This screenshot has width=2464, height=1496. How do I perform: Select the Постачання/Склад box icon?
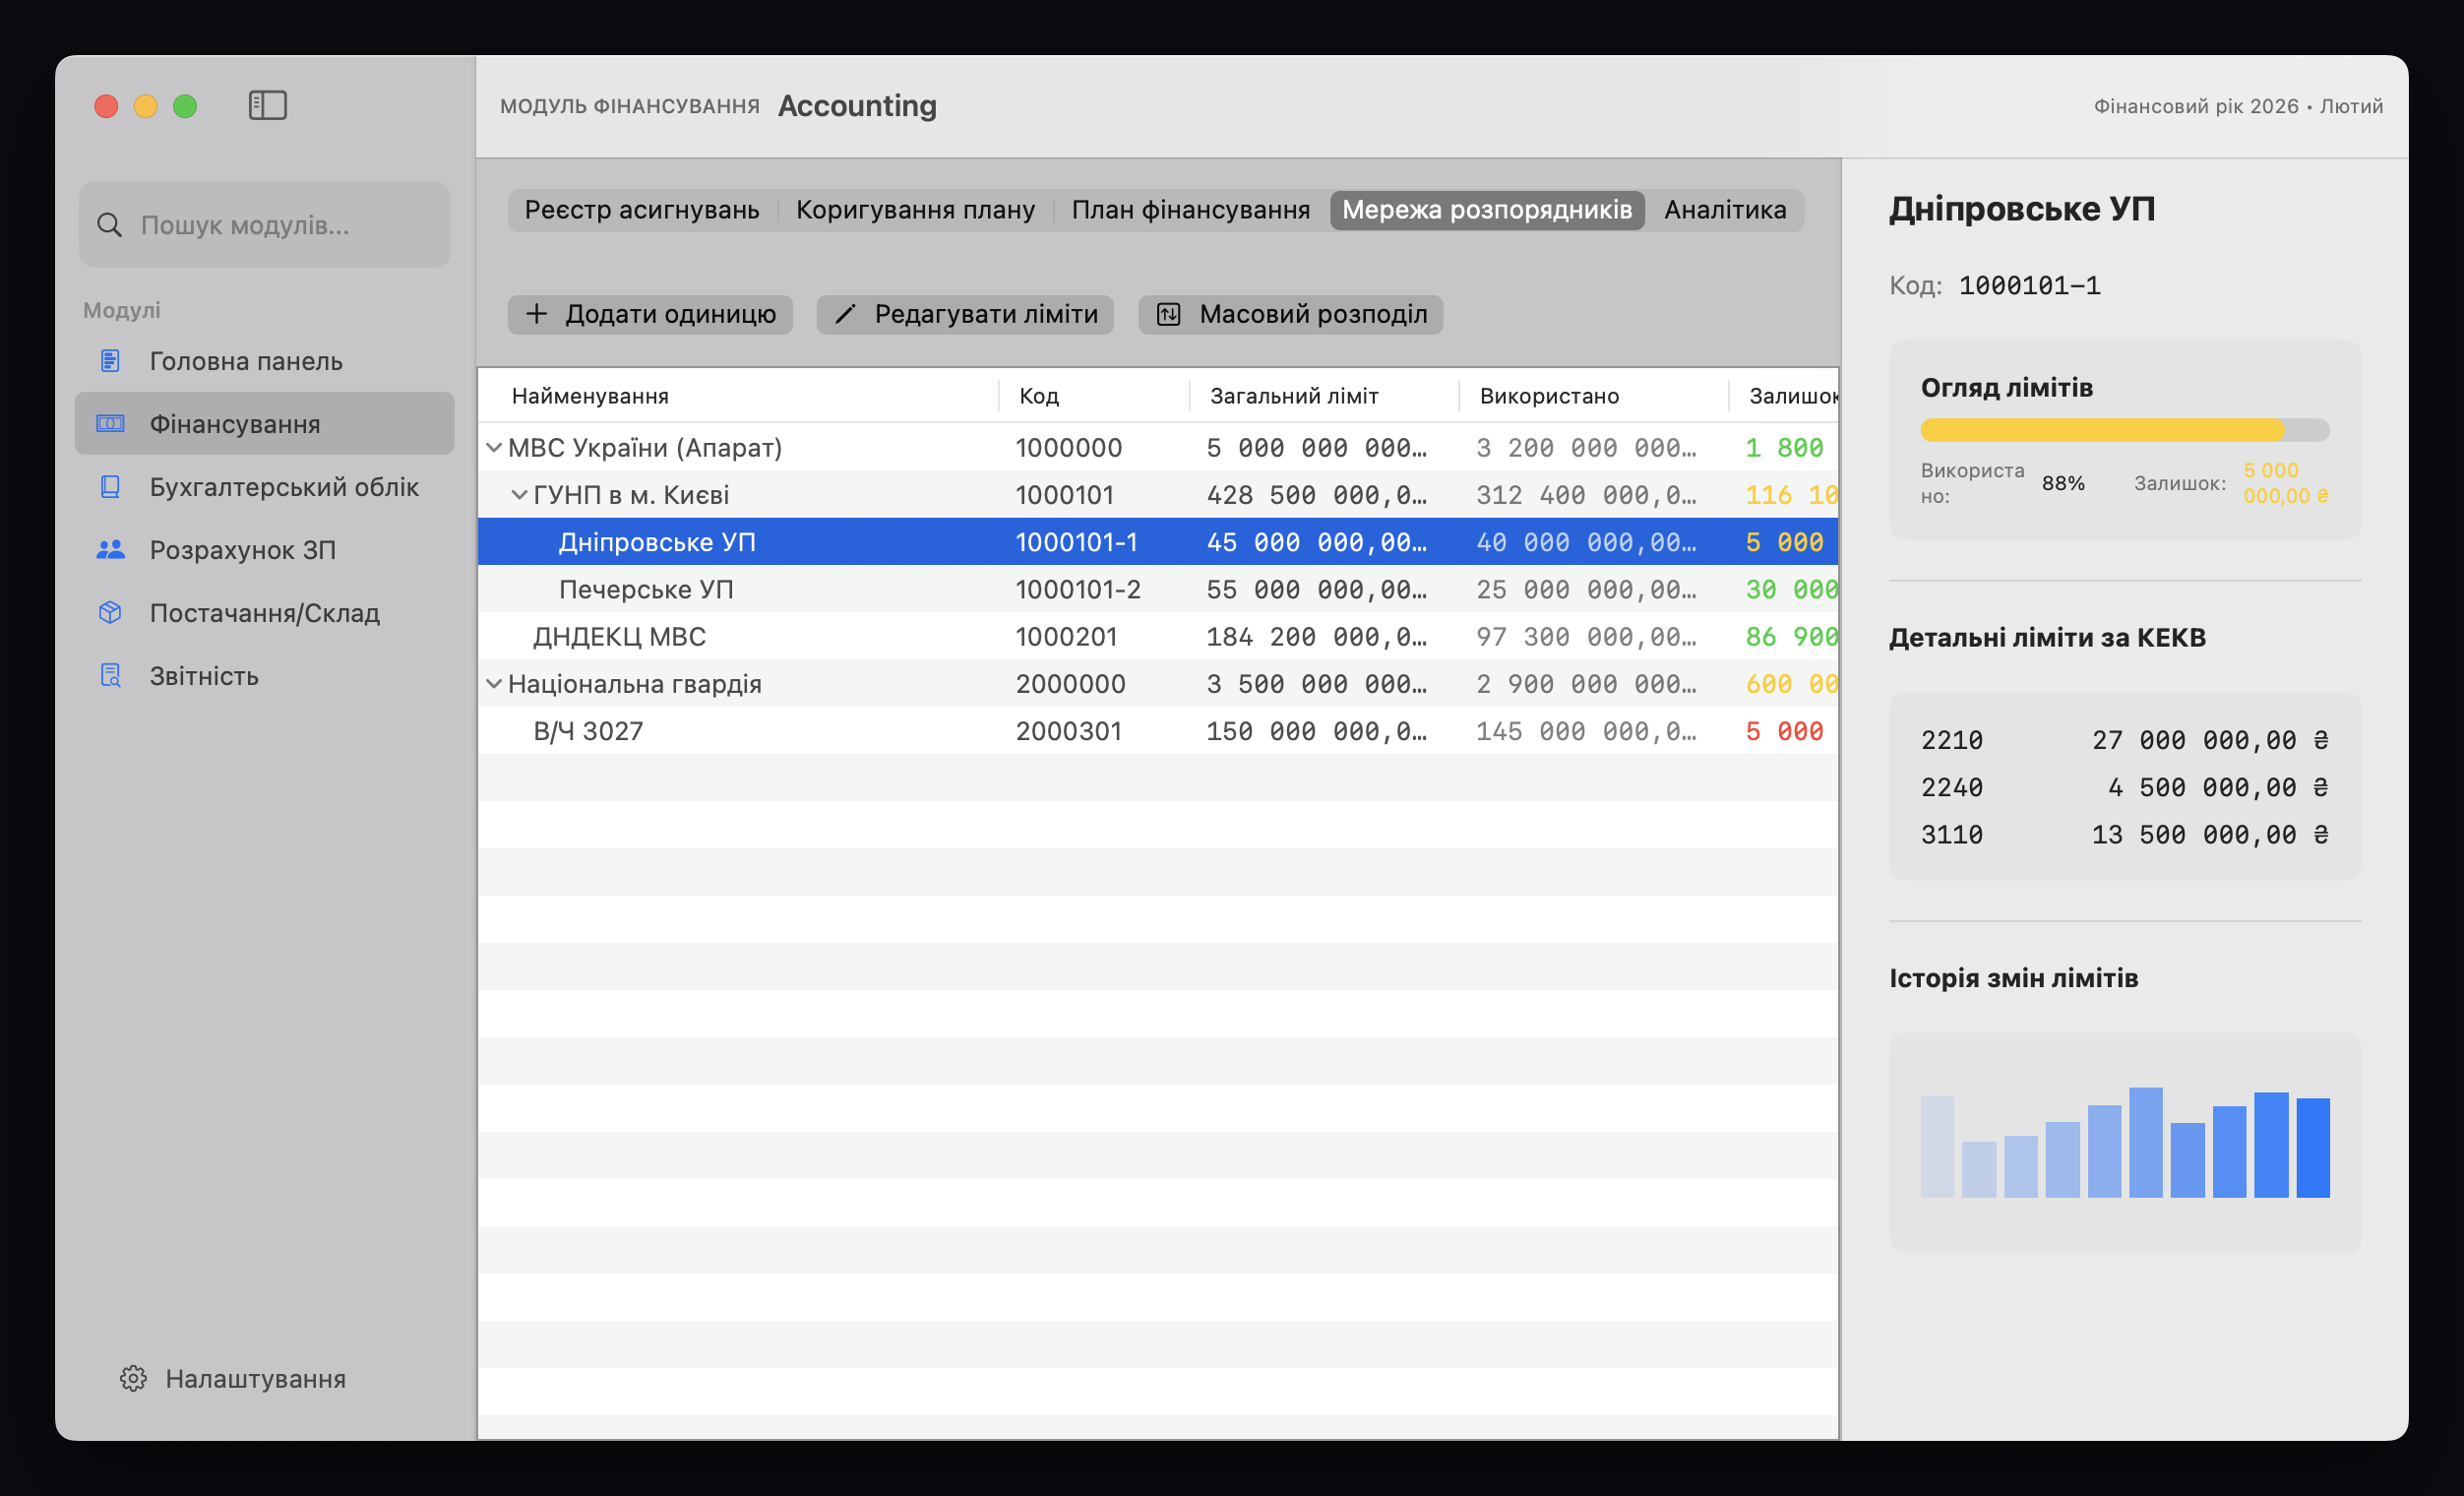(110, 613)
